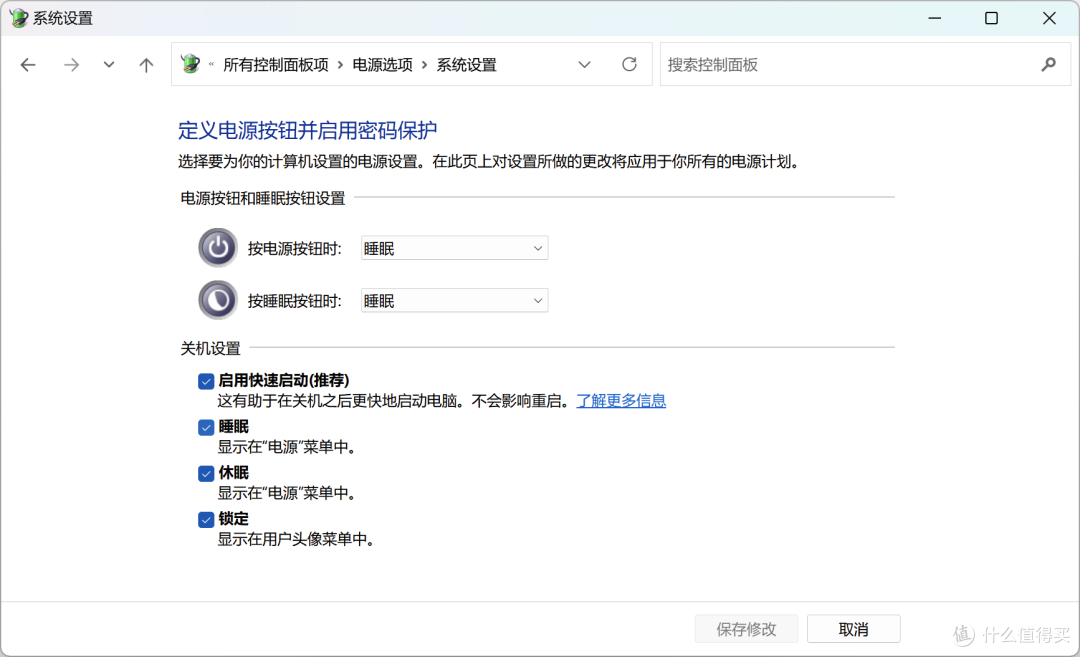
Task: Click the control panel icon in address bar
Action: click(x=190, y=64)
